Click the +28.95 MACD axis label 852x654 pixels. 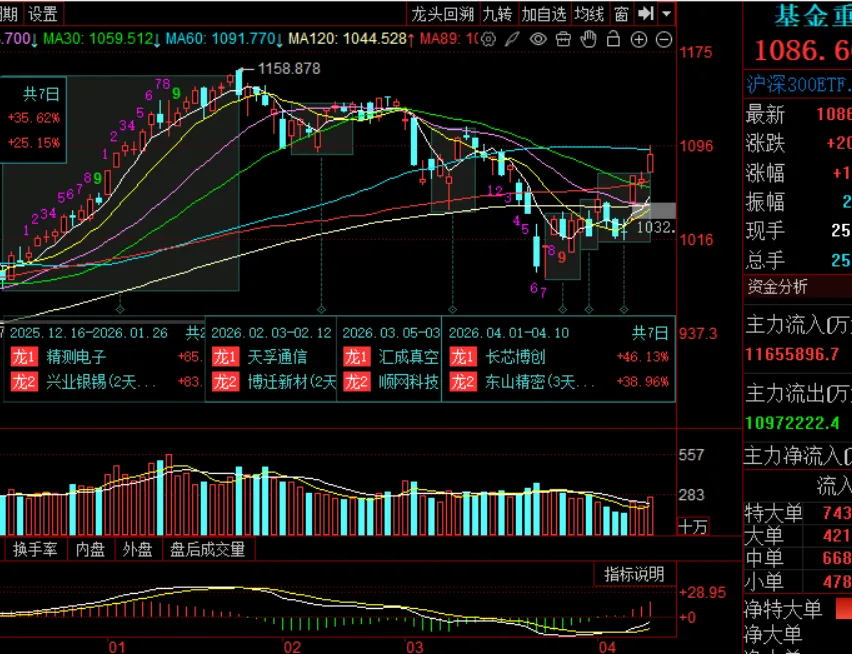coord(703,592)
